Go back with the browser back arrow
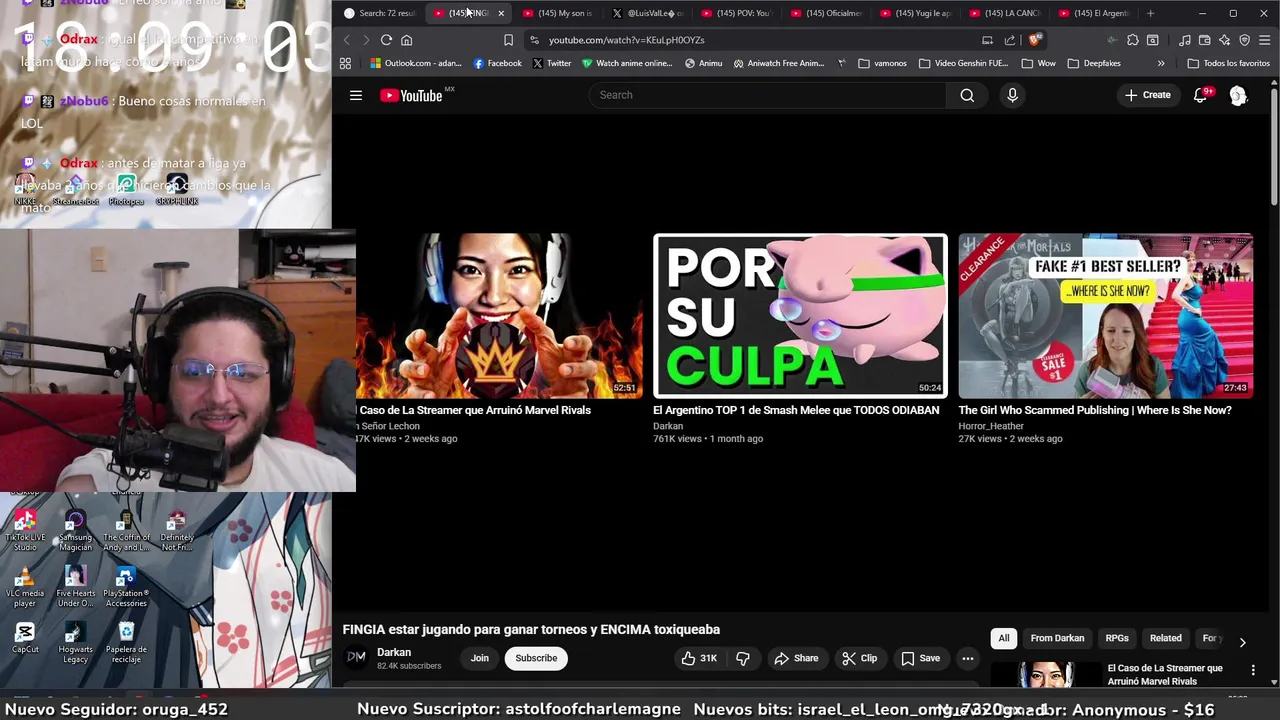 347,40
